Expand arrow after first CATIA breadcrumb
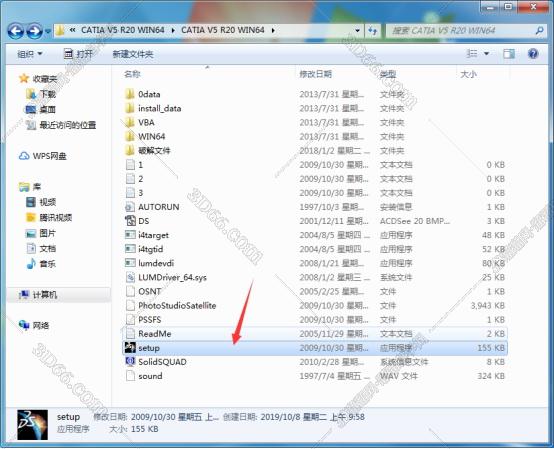The width and height of the screenshot is (554, 449). point(173,31)
